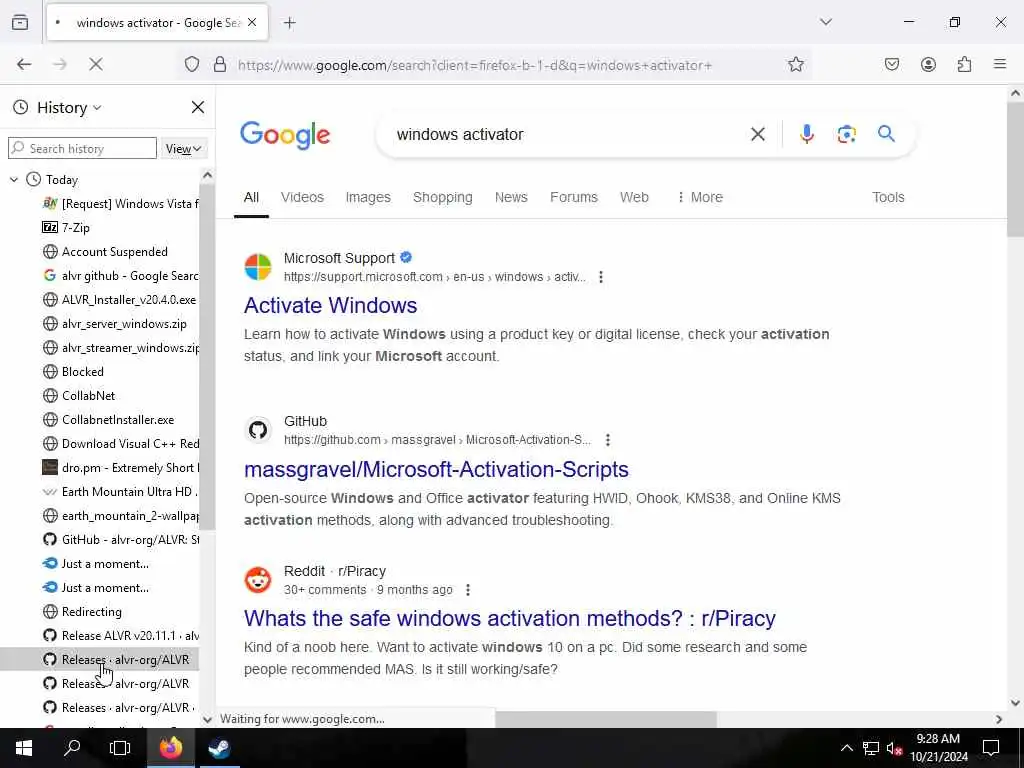1024x768 pixels.
Task: Open the search Tools options
Action: coord(888,197)
